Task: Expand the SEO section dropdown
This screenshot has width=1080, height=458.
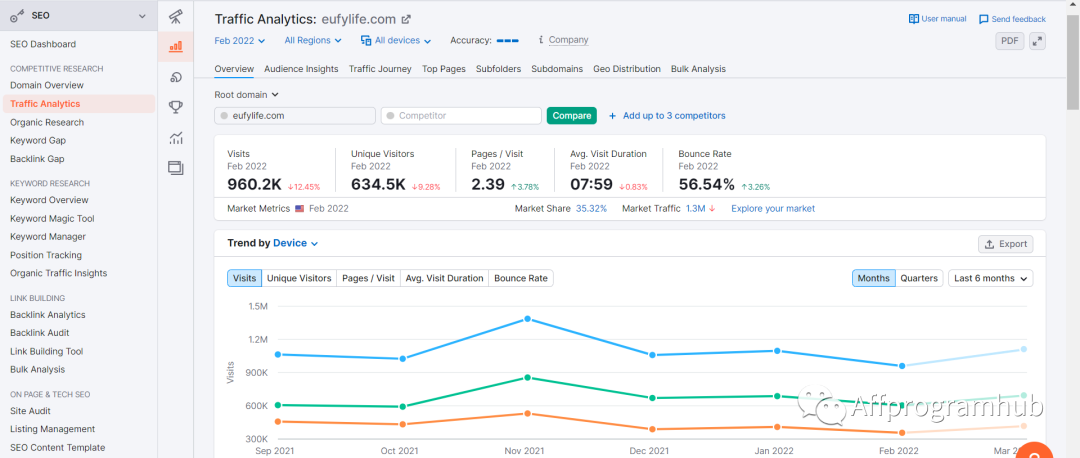Action: pyautogui.click(x=143, y=16)
